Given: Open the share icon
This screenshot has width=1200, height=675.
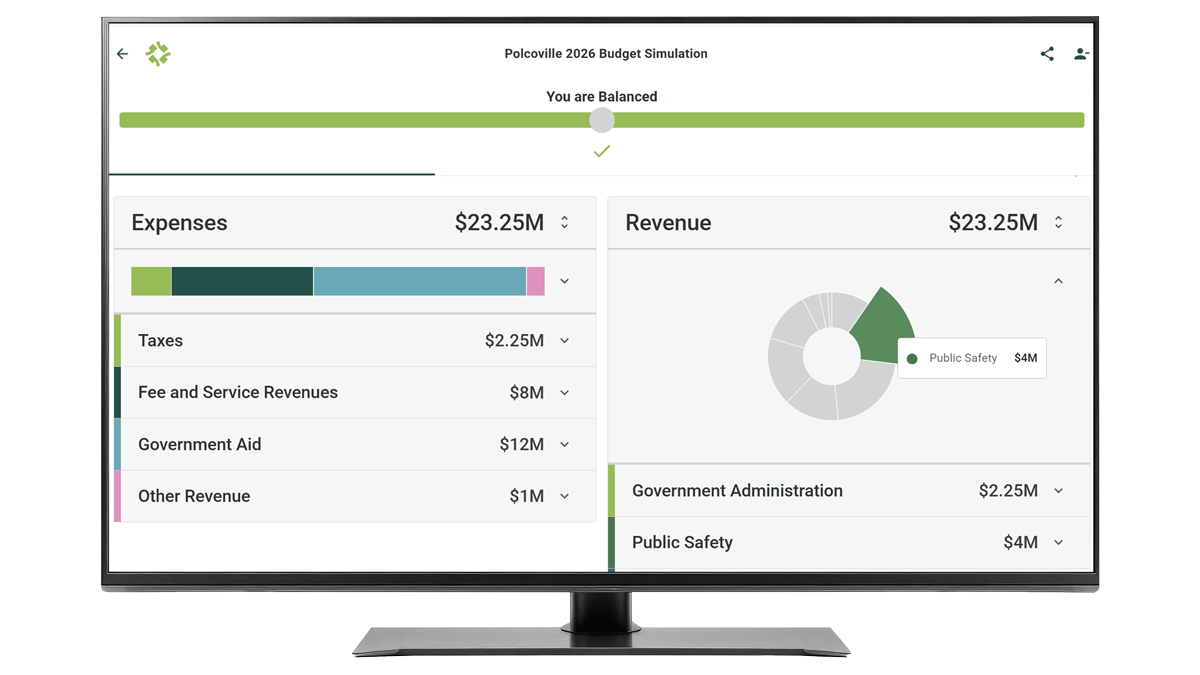Looking at the screenshot, I should click(x=1047, y=54).
